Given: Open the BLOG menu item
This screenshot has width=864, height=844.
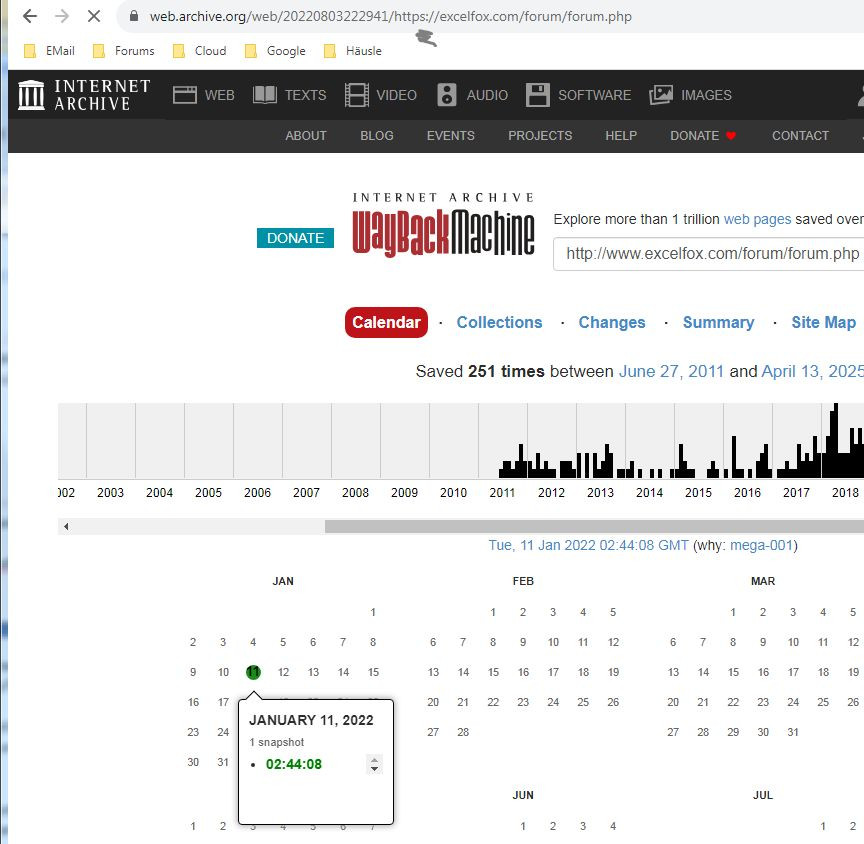Looking at the screenshot, I should pyautogui.click(x=377, y=136).
